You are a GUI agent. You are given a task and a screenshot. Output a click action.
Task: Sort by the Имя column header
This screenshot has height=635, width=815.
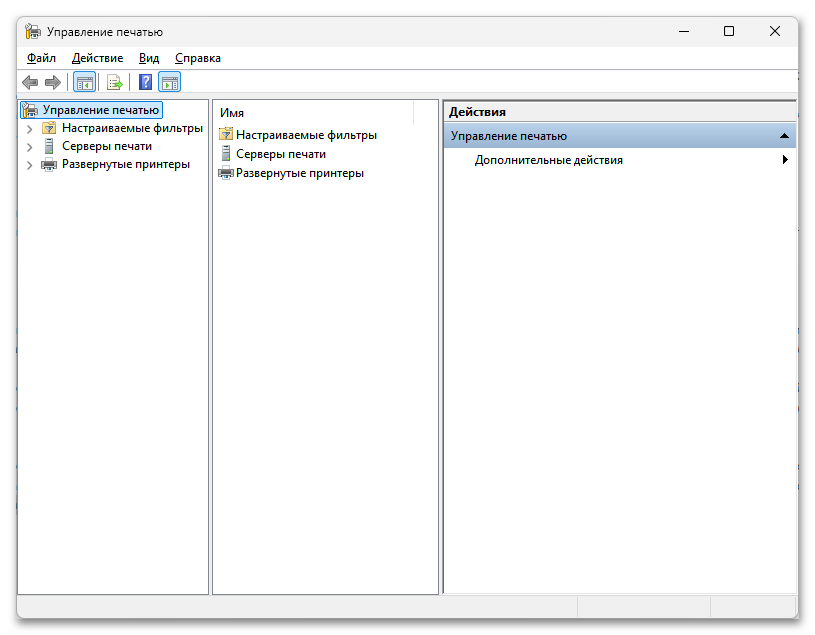coord(314,113)
